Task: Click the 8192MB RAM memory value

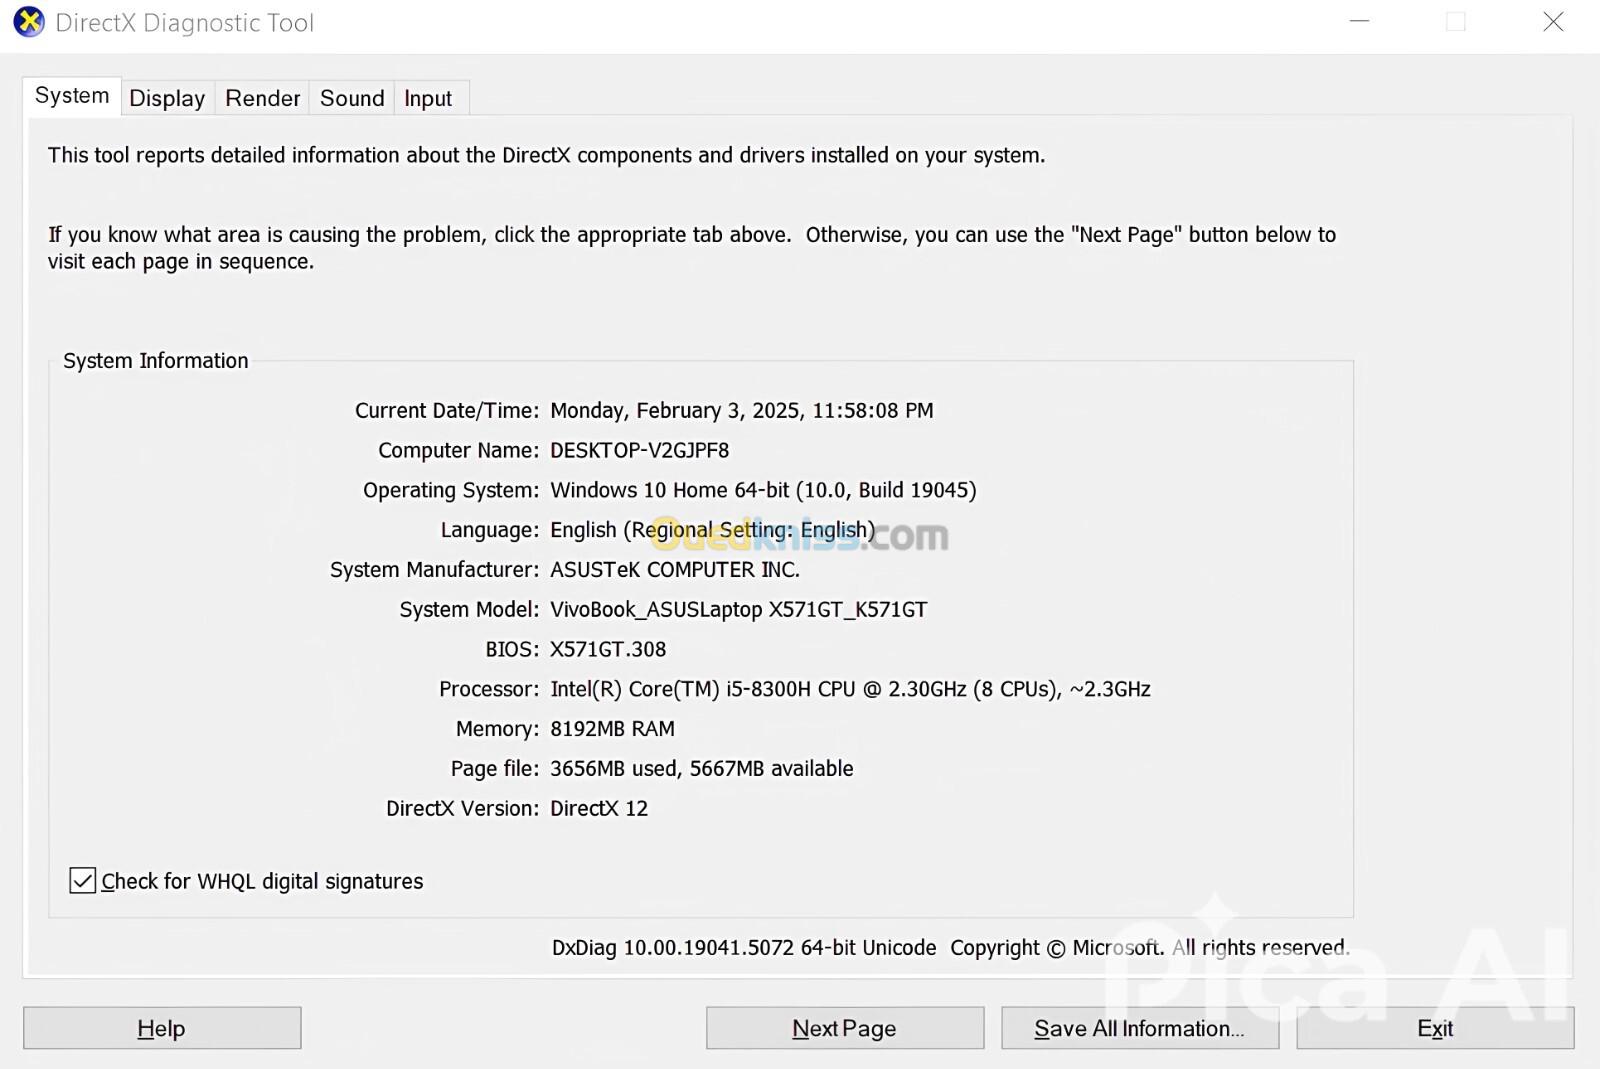Action: point(612,729)
